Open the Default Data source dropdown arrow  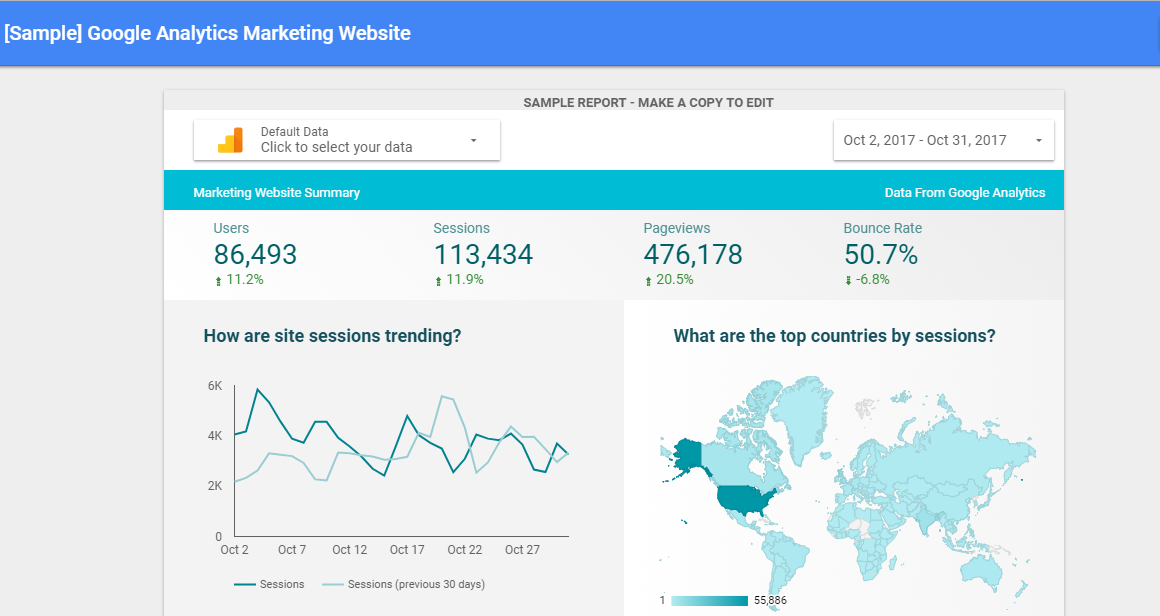[x=473, y=140]
